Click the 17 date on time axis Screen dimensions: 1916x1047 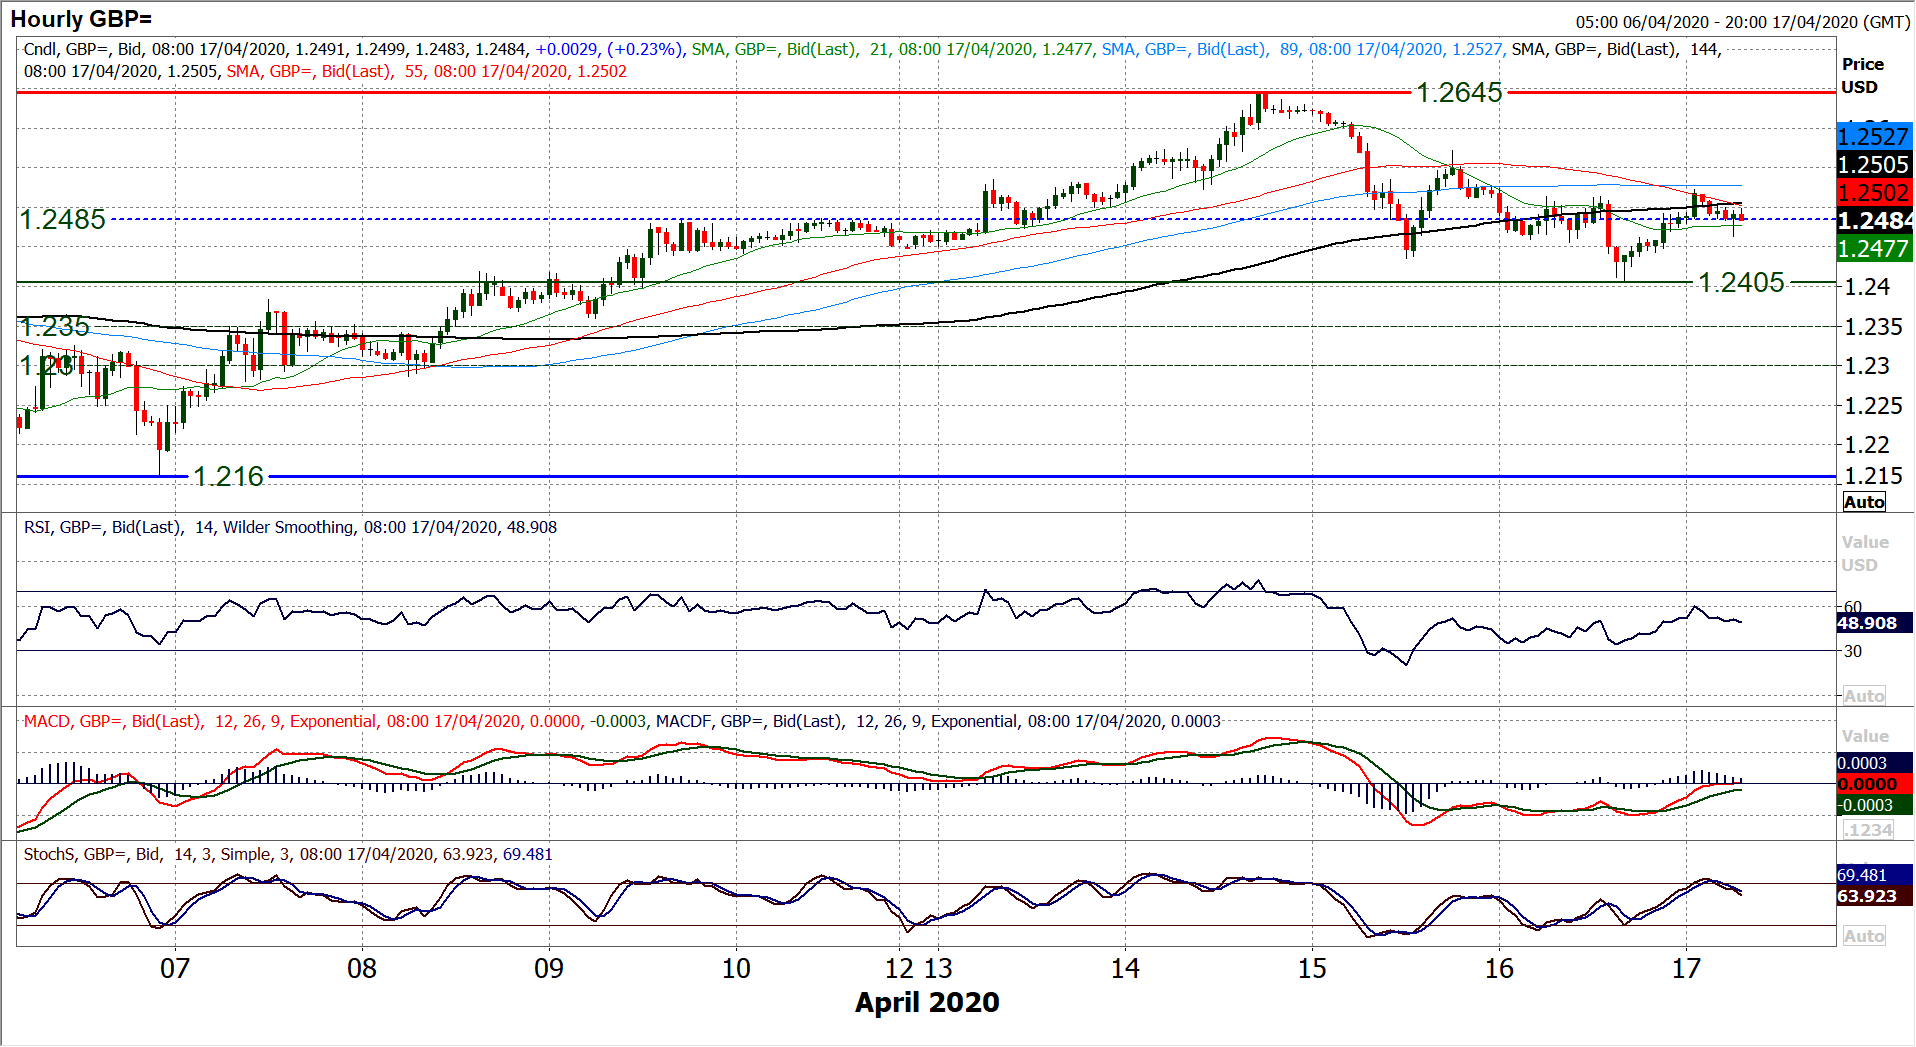(x=1686, y=968)
